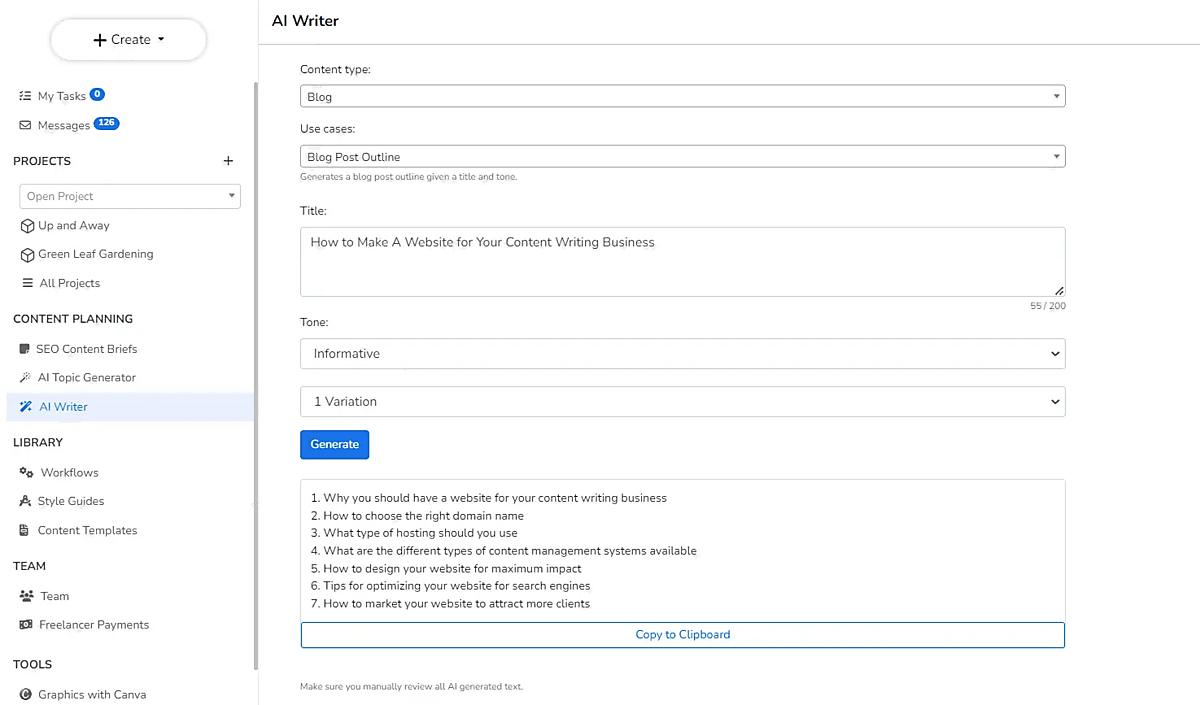This screenshot has height=705, width=1200.
Task: Open SEO Content Briefs in sidebar
Action: pyautogui.click(x=86, y=349)
